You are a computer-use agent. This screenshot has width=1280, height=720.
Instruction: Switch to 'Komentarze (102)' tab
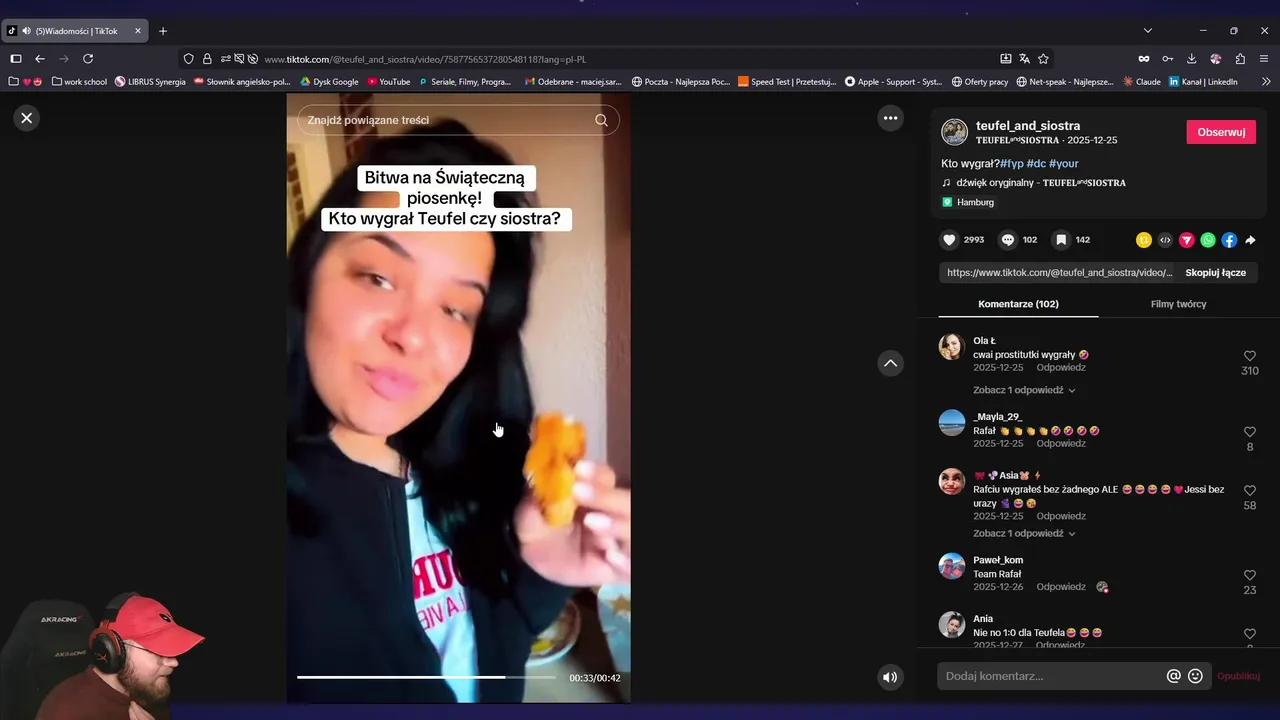[x=1018, y=304]
